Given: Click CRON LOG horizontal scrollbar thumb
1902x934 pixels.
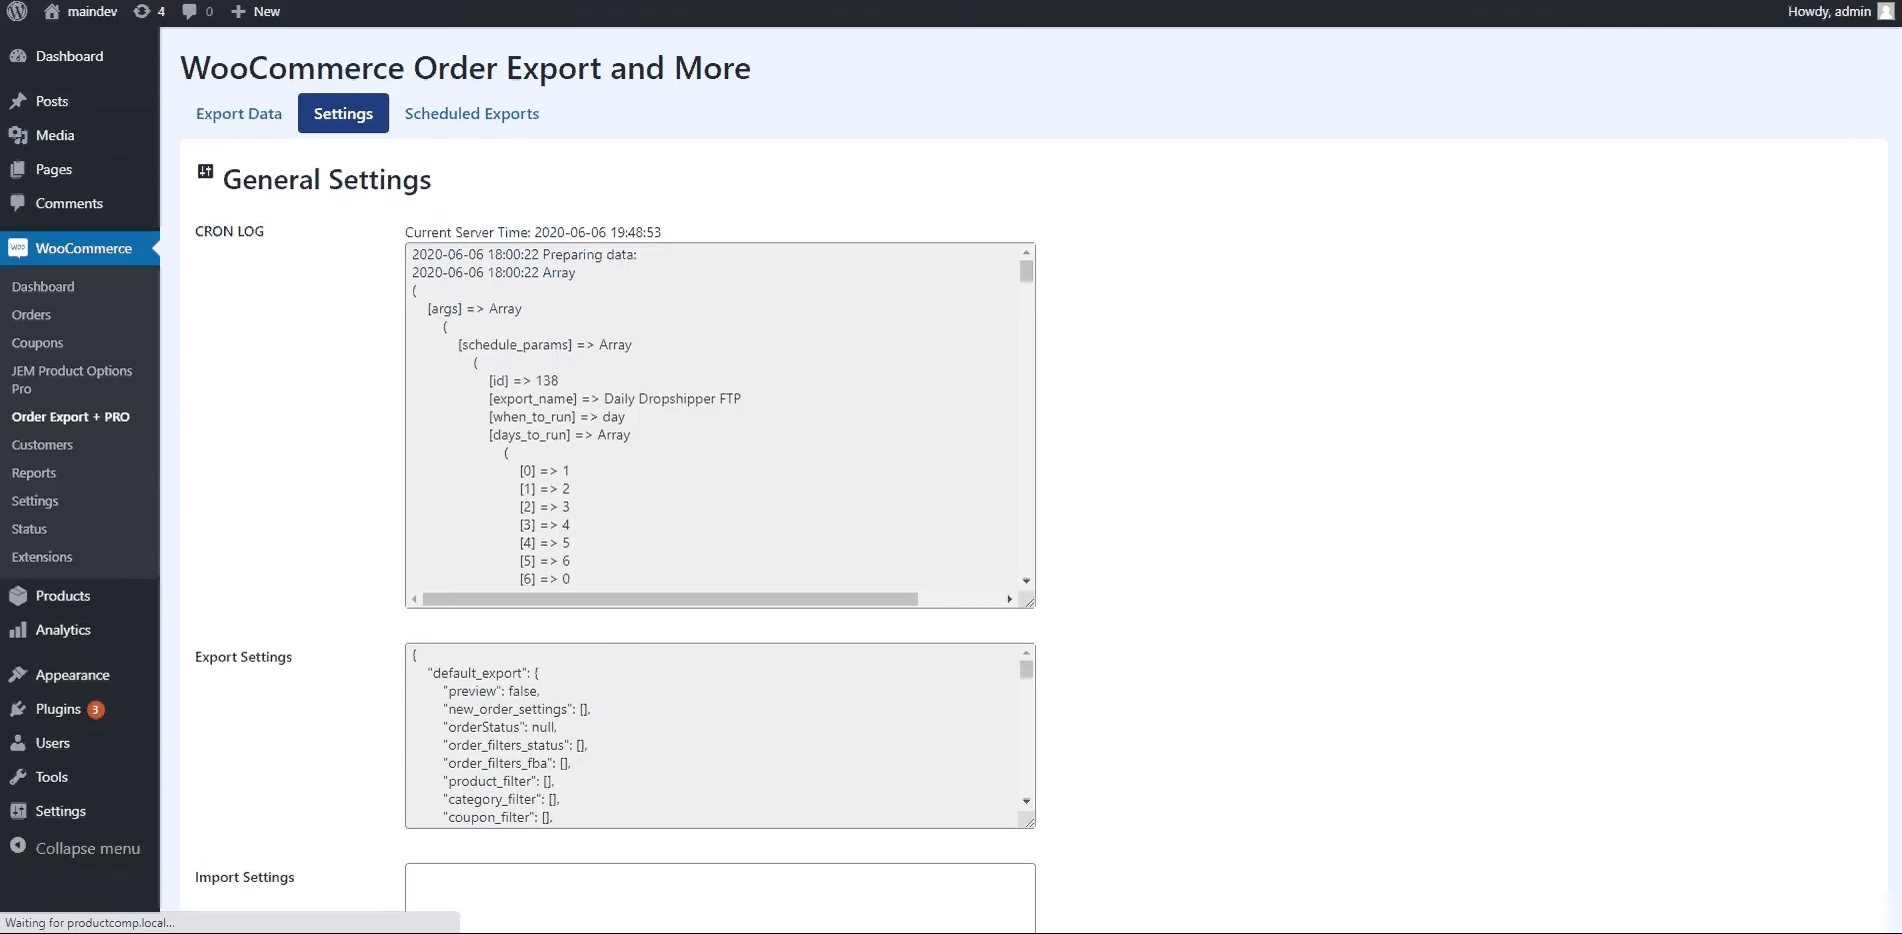Looking at the screenshot, I should 670,599.
